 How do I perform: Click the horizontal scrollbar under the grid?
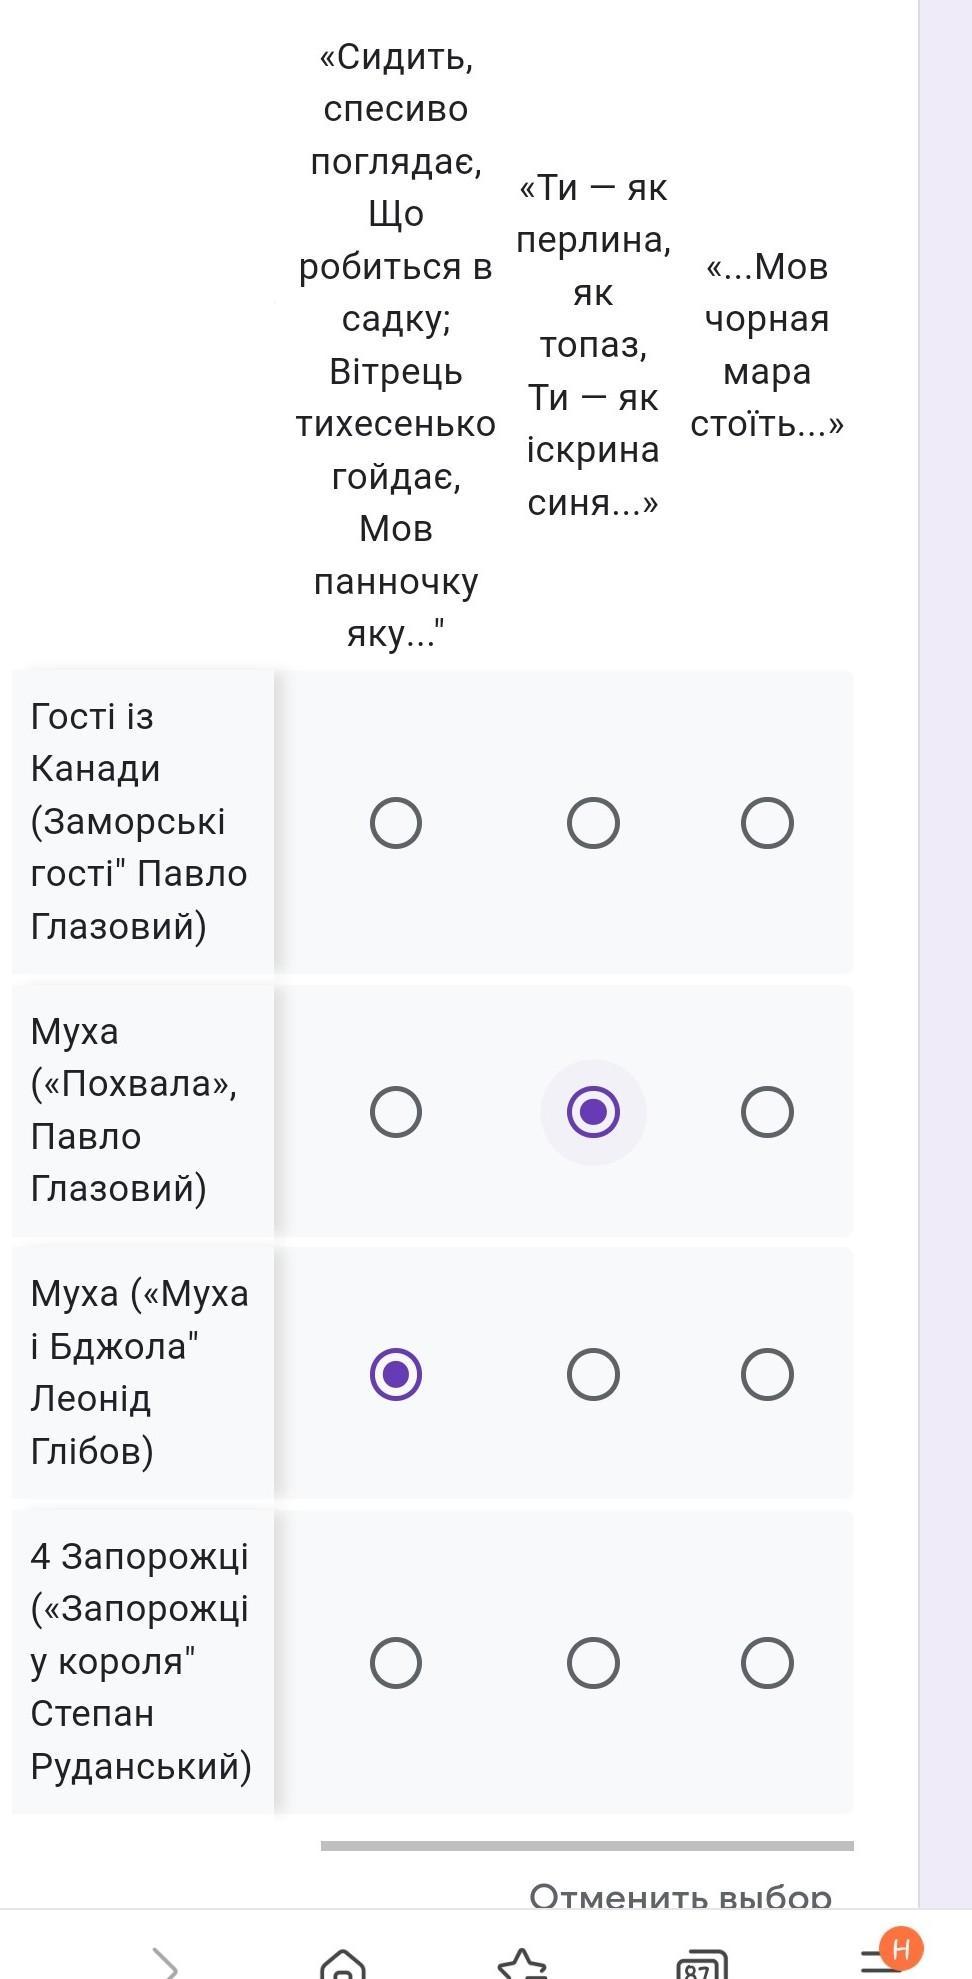click(x=587, y=1845)
